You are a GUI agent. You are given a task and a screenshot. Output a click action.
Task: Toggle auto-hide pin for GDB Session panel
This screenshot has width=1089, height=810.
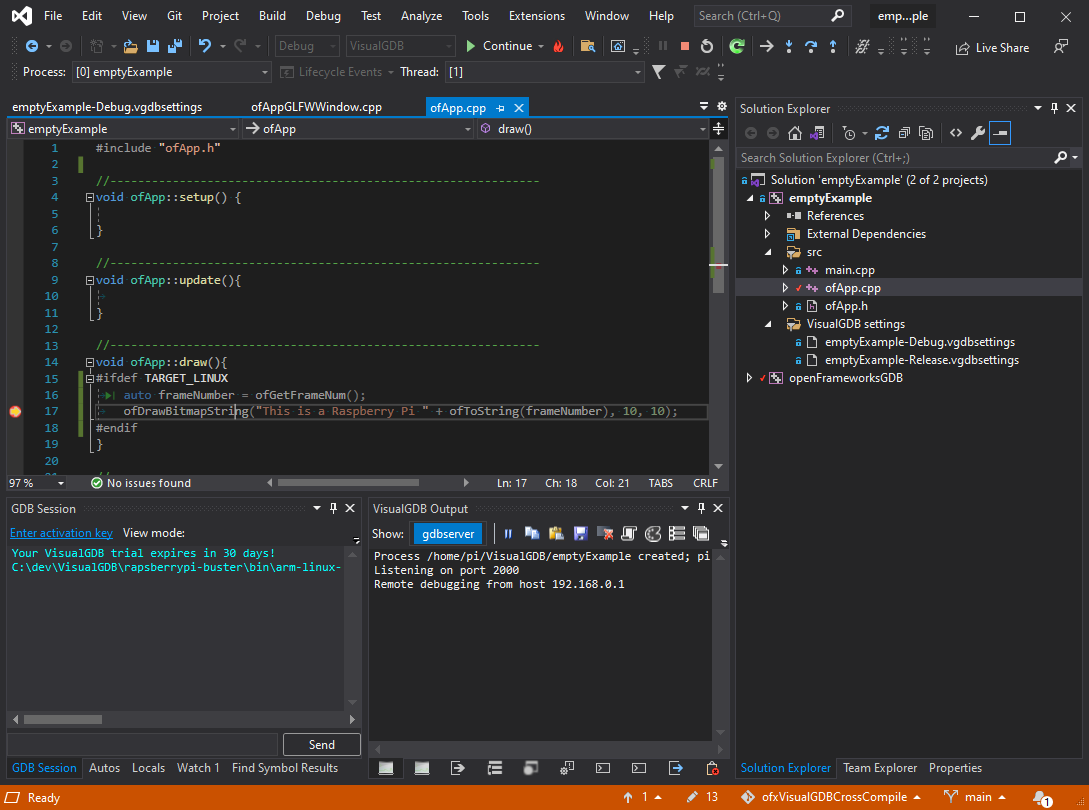tap(333, 508)
